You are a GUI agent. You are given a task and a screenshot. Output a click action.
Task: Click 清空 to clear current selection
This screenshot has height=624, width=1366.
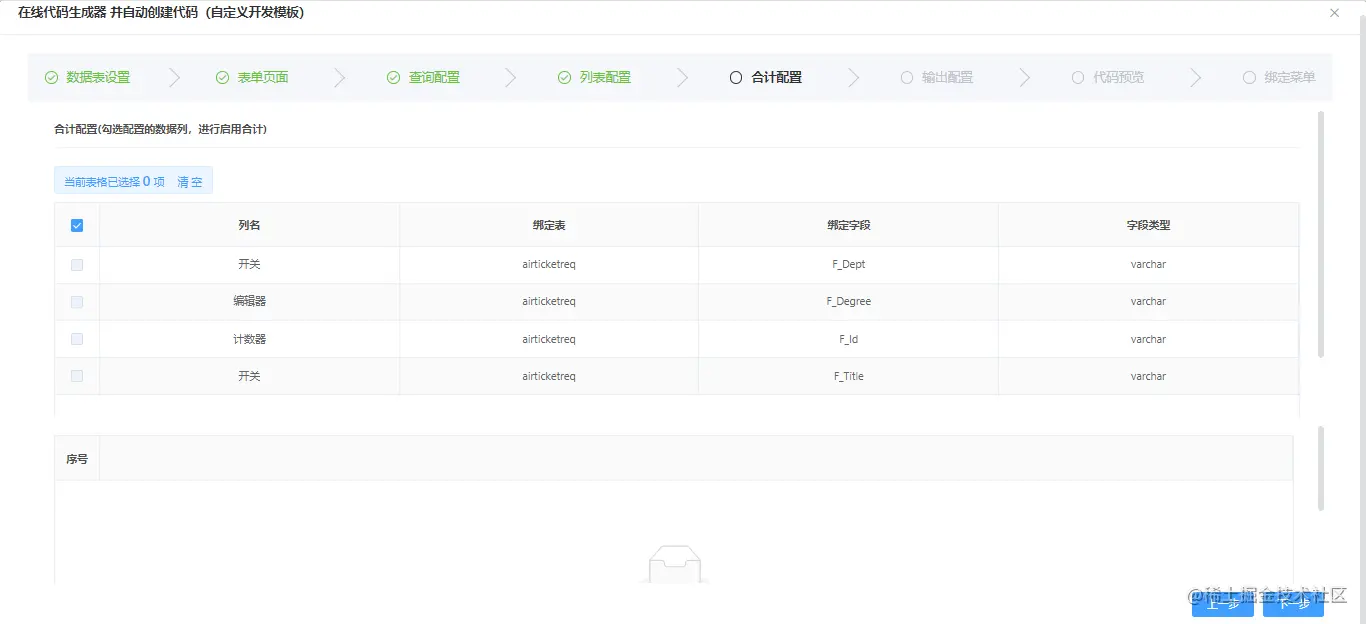(x=190, y=181)
